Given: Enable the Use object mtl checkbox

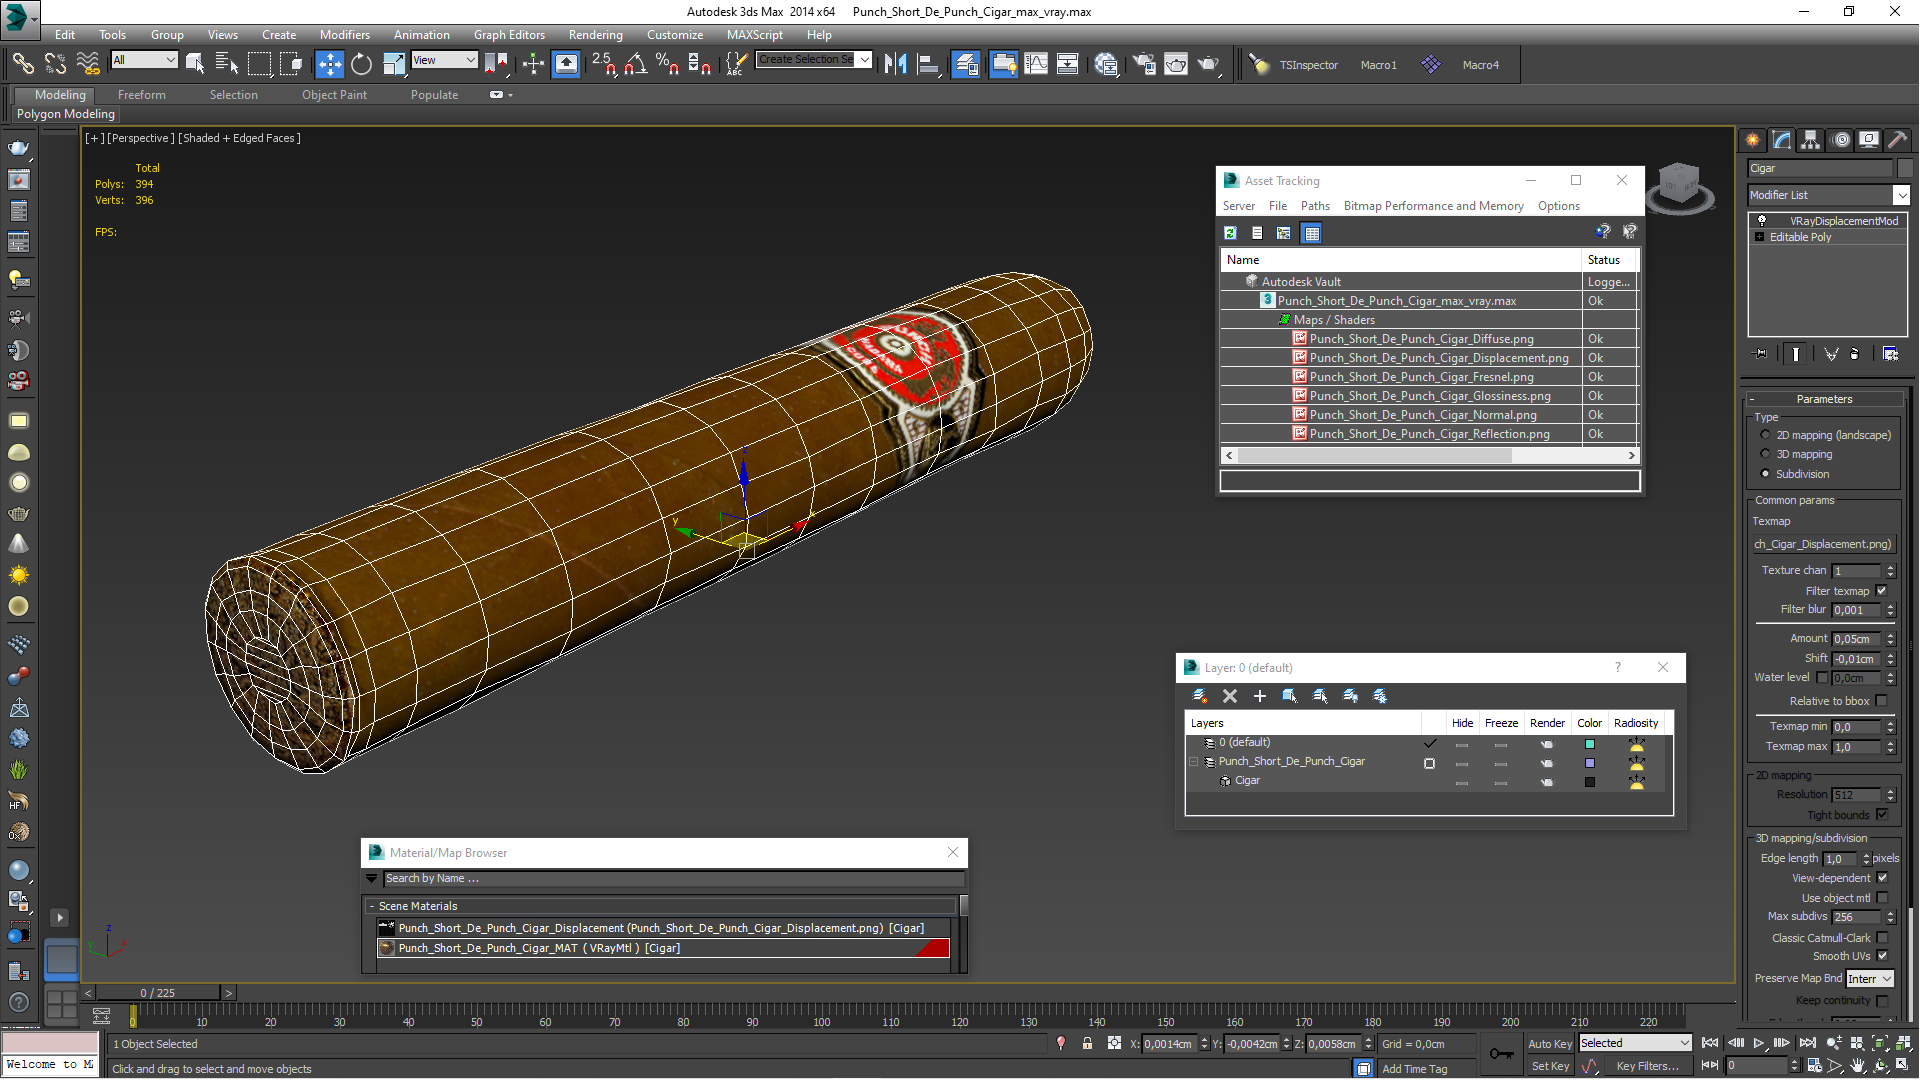Looking at the screenshot, I should tap(1882, 898).
